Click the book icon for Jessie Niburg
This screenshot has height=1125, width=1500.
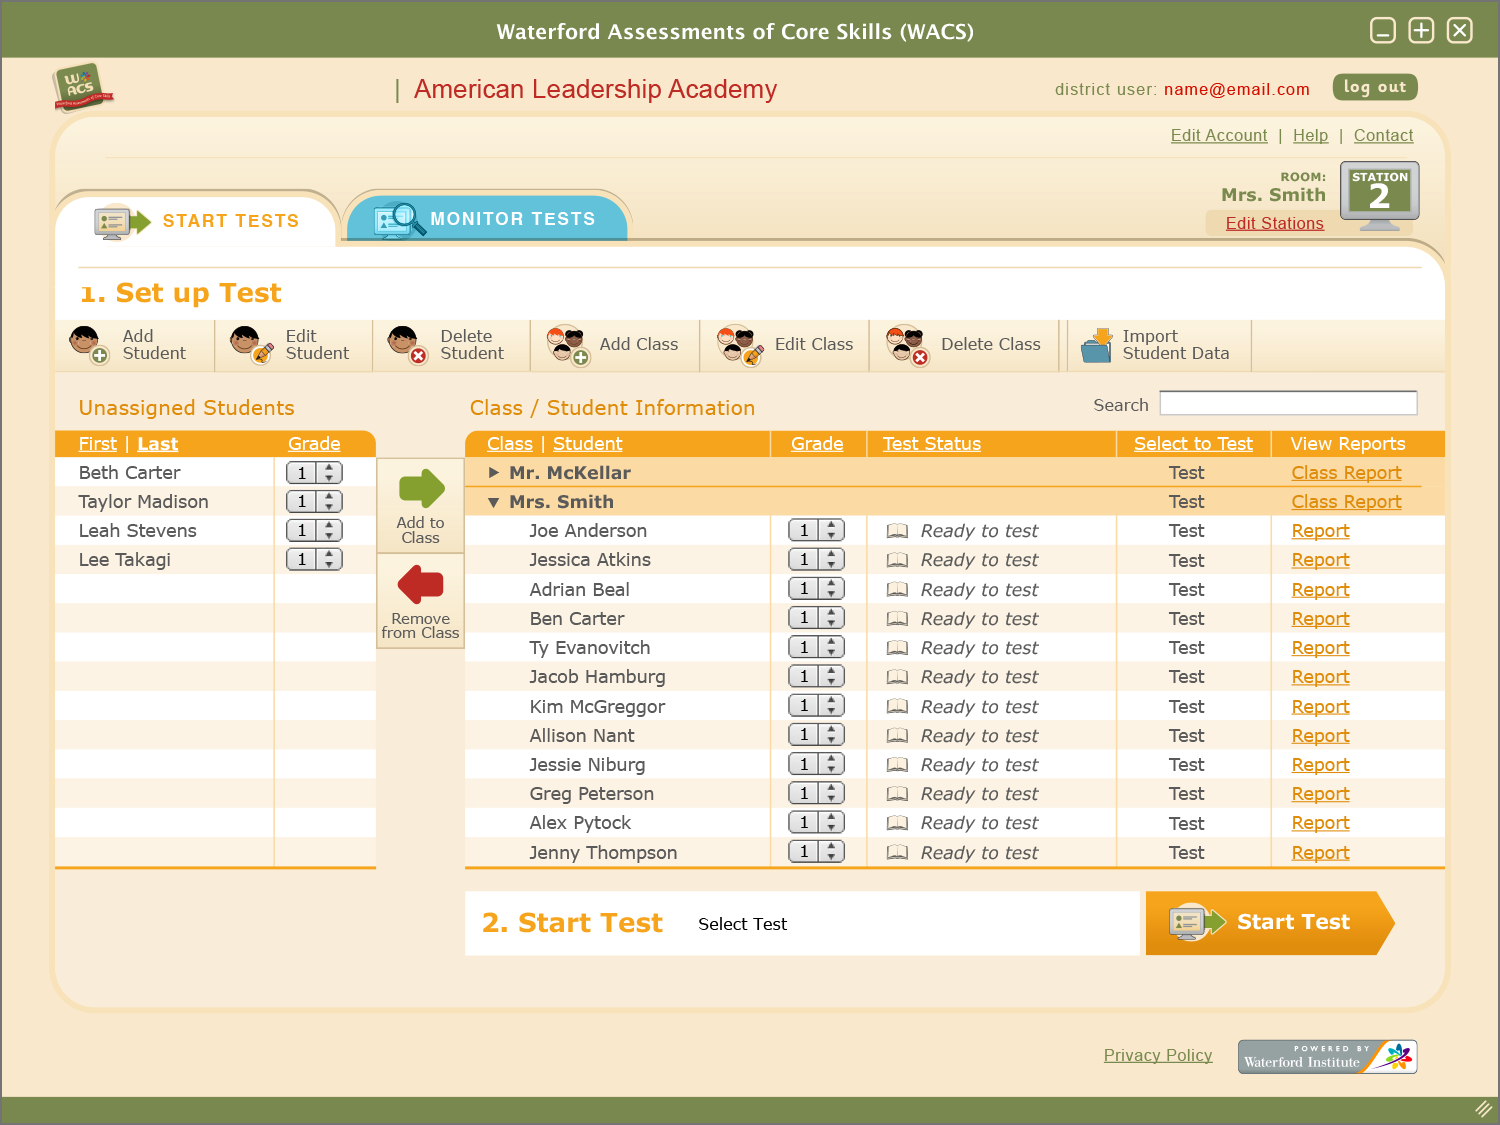(x=898, y=764)
